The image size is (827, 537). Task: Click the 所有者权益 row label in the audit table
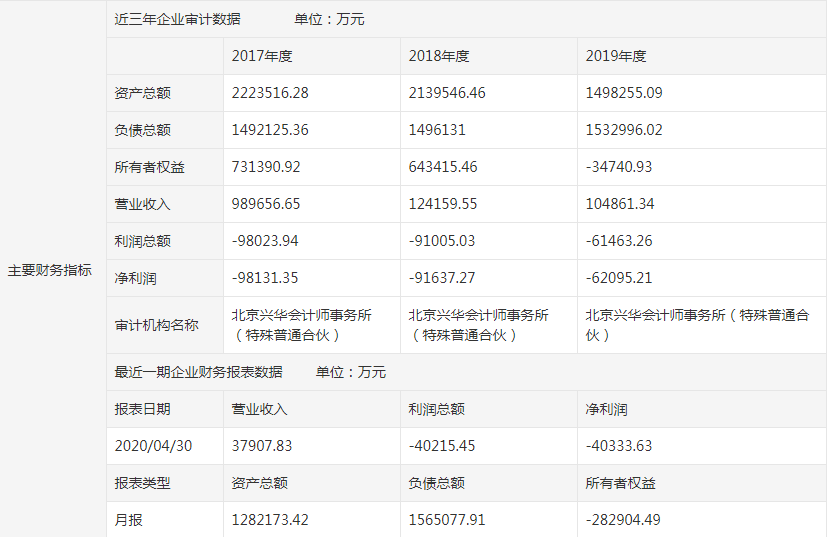pos(149,167)
